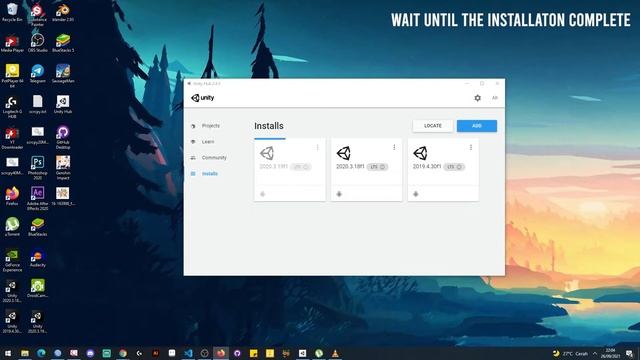640x360 pixels.
Task: Click the Unity cube icon on 2019.4.30f1 card
Action: click(420, 153)
